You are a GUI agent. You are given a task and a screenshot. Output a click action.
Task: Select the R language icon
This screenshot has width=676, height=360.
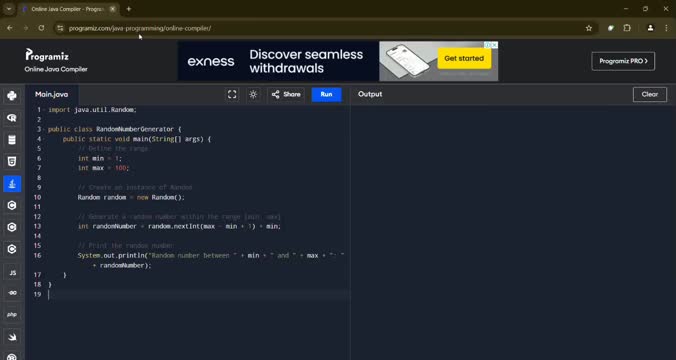(12, 118)
